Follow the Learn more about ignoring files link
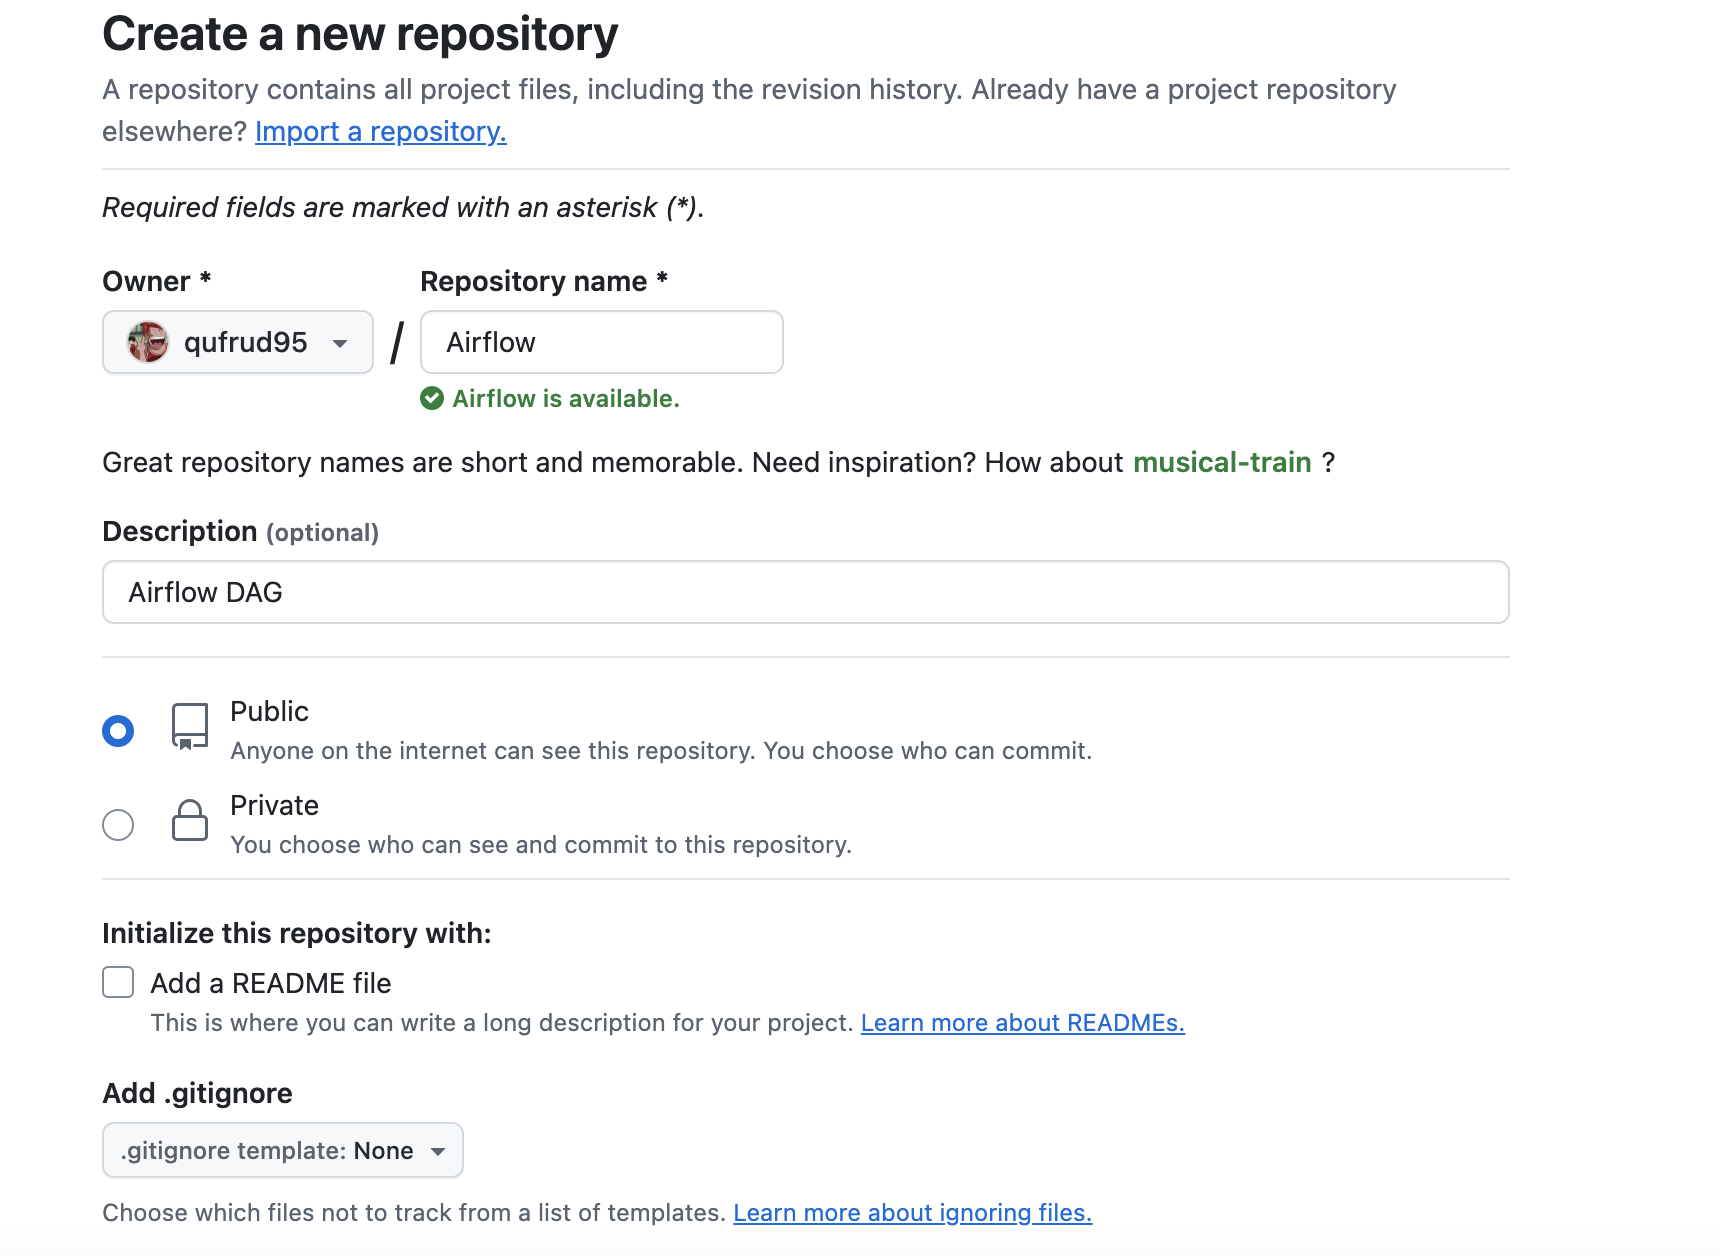Screen dimensions: 1720x1256 [x=912, y=1213]
